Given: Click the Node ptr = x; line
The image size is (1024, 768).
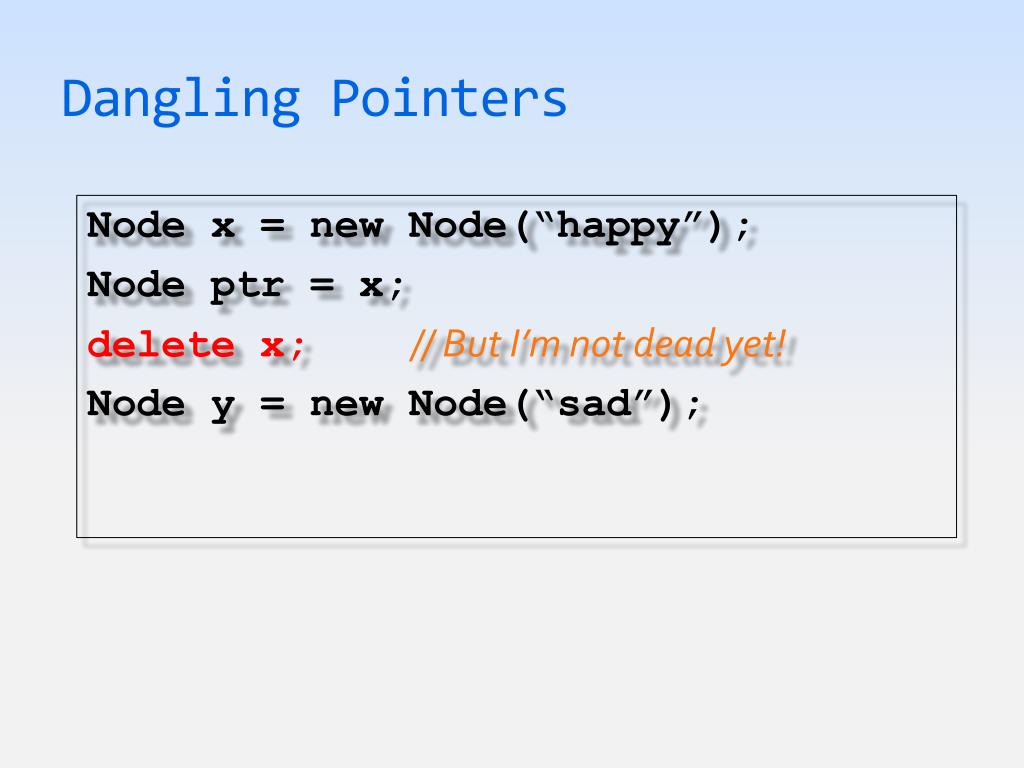Looking at the screenshot, I should [x=246, y=286].
